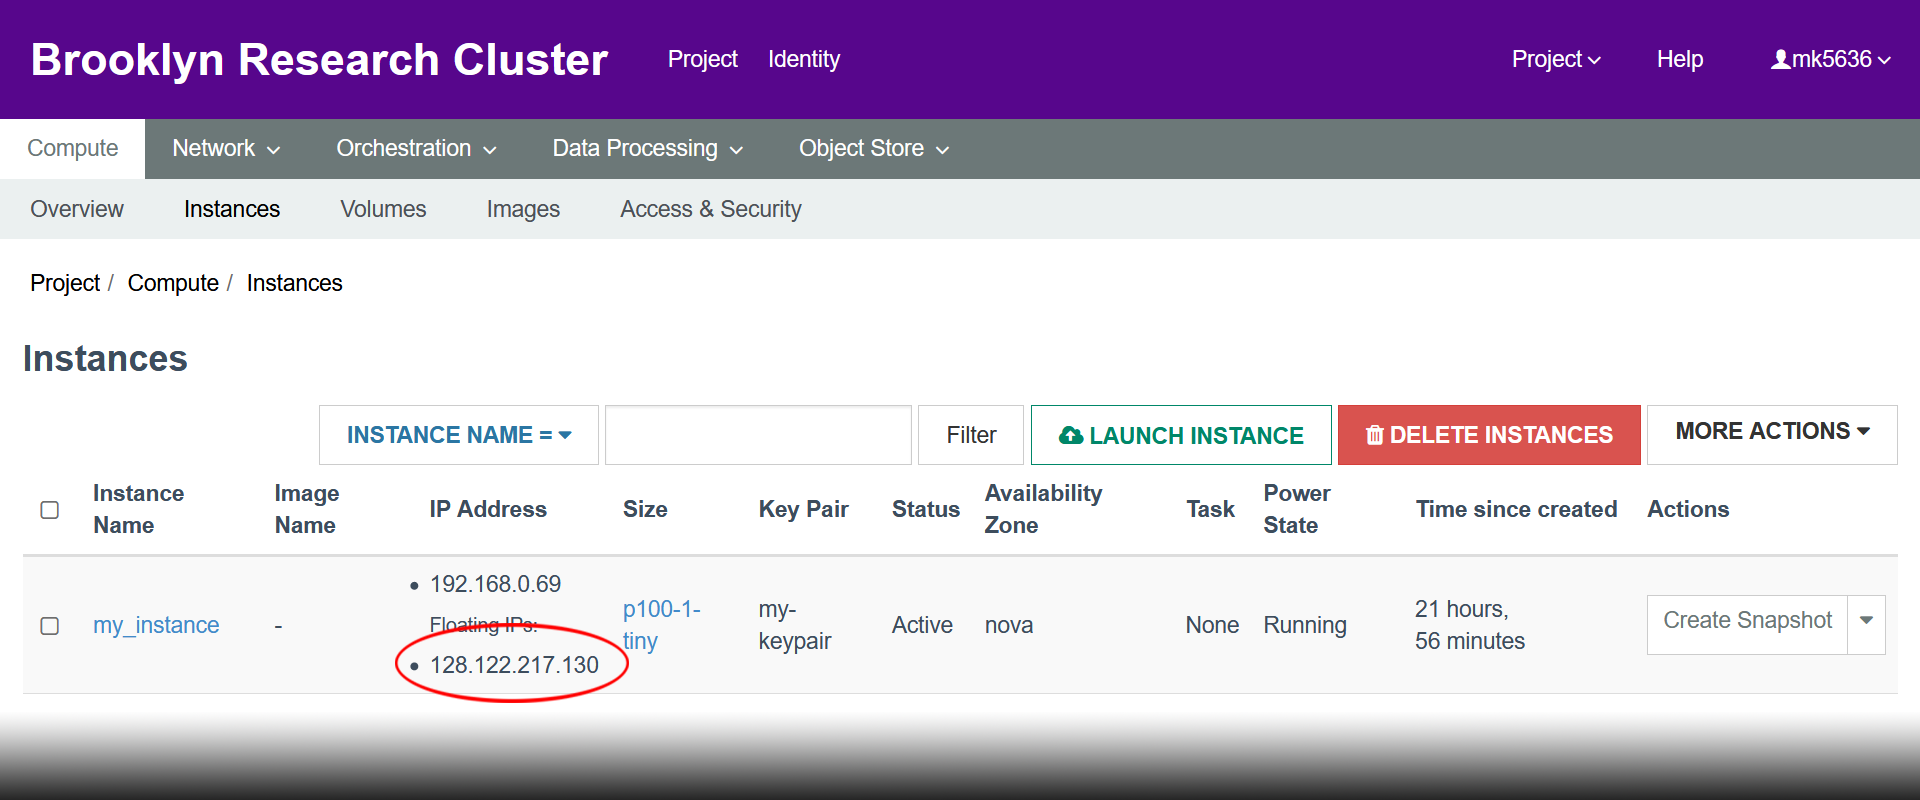1920x800 pixels.
Task: Click the Availability Zone column header
Action: (1043, 509)
